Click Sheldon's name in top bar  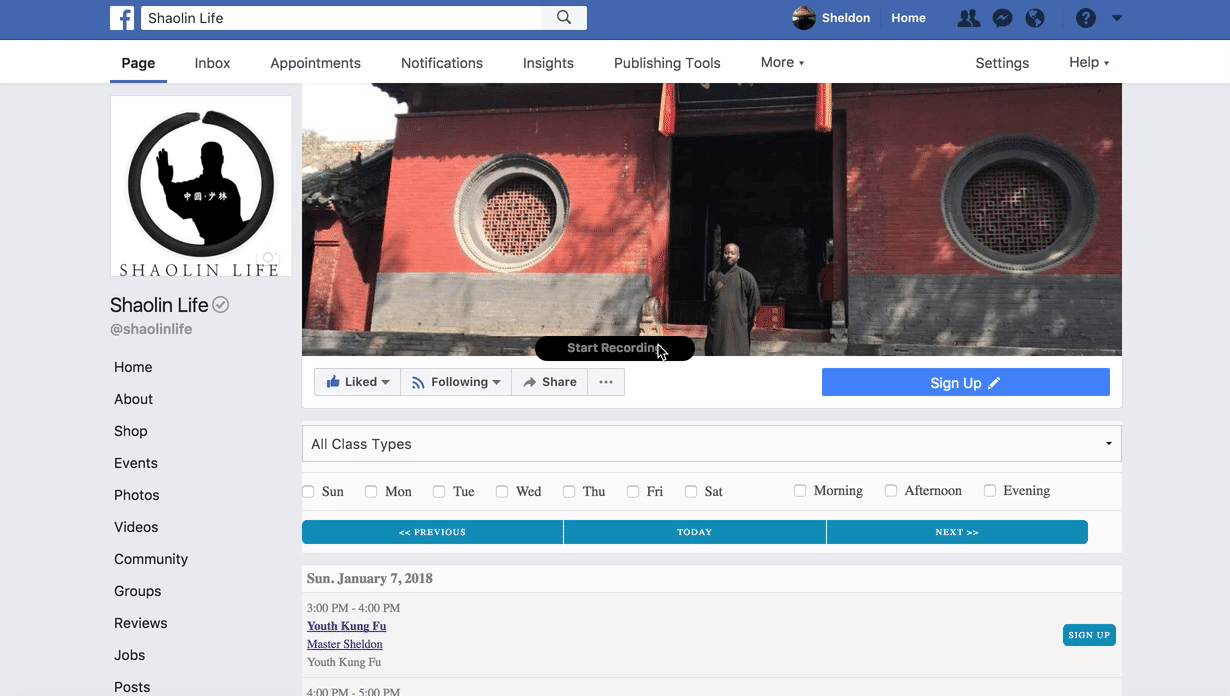click(846, 18)
